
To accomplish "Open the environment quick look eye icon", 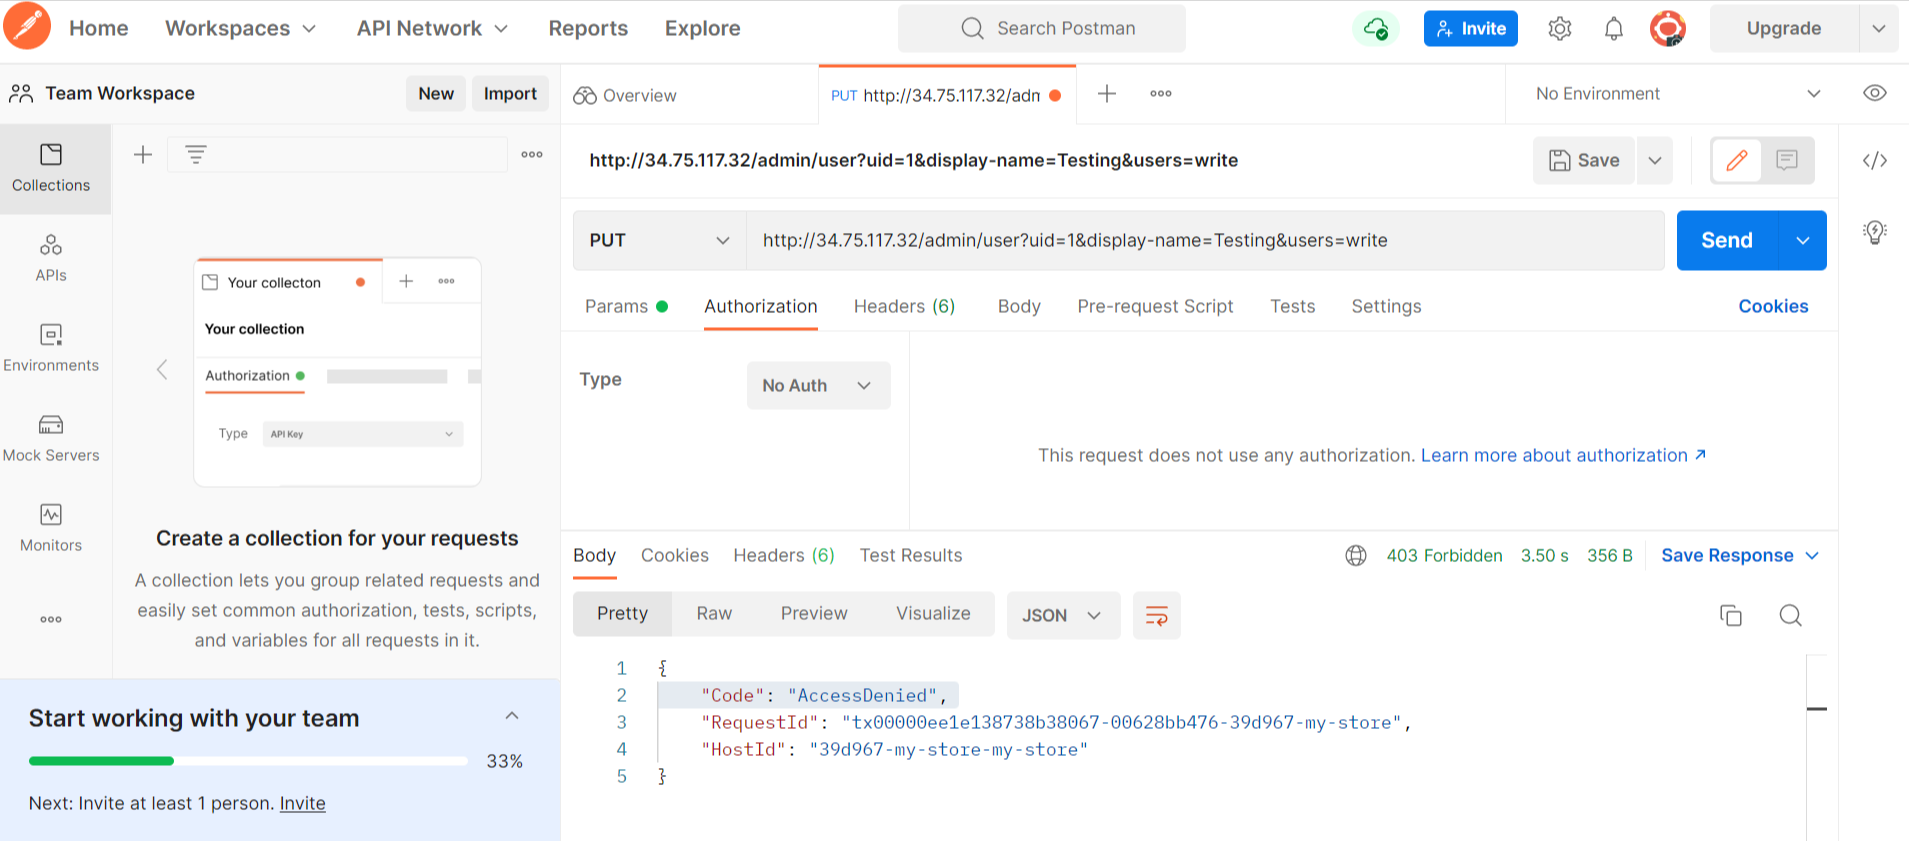I will pos(1875,93).
